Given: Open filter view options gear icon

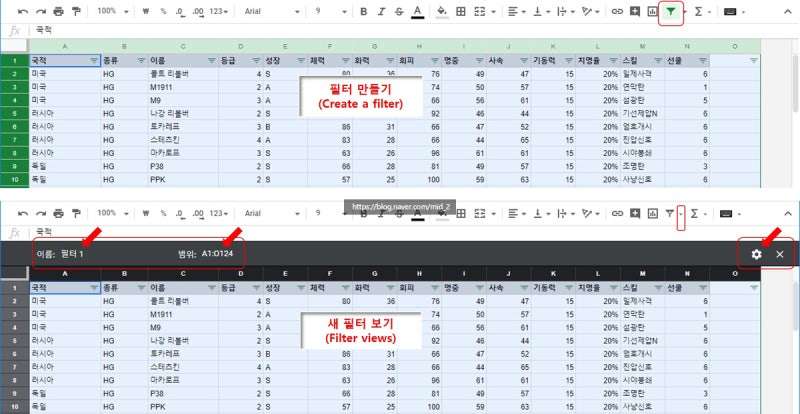Looking at the screenshot, I should point(756,254).
